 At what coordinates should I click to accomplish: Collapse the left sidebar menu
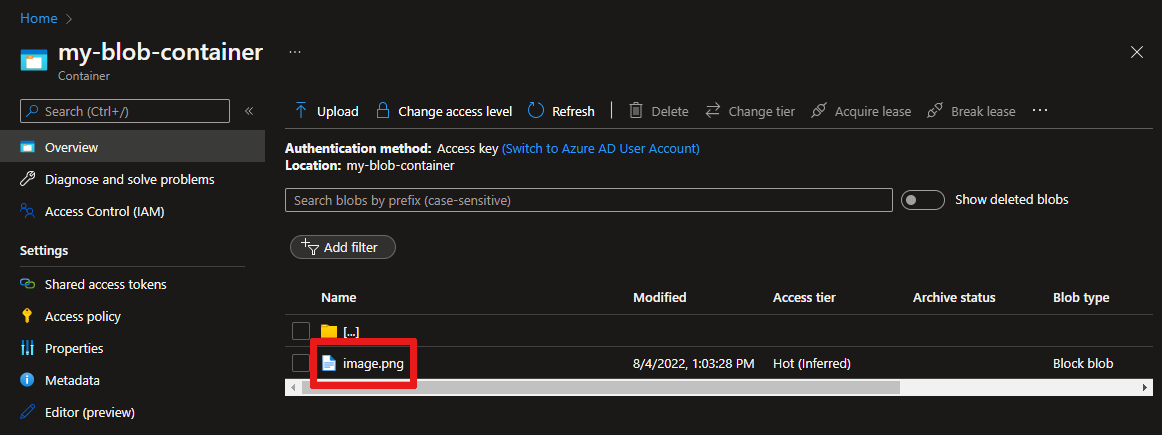point(249,111)
